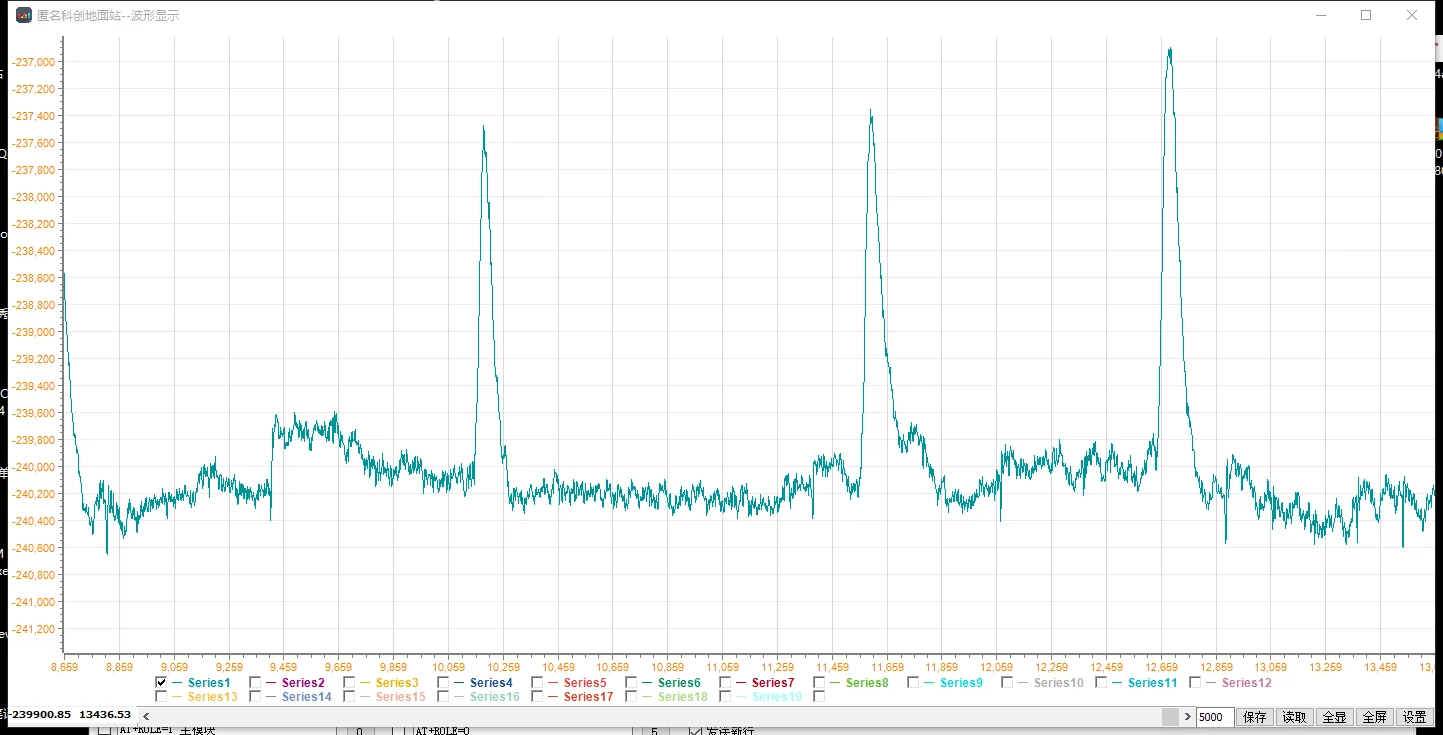Toggle the Series15 checkbox
The height and width of the screenshot is (735, 1443).
click(x=350, y=697)
